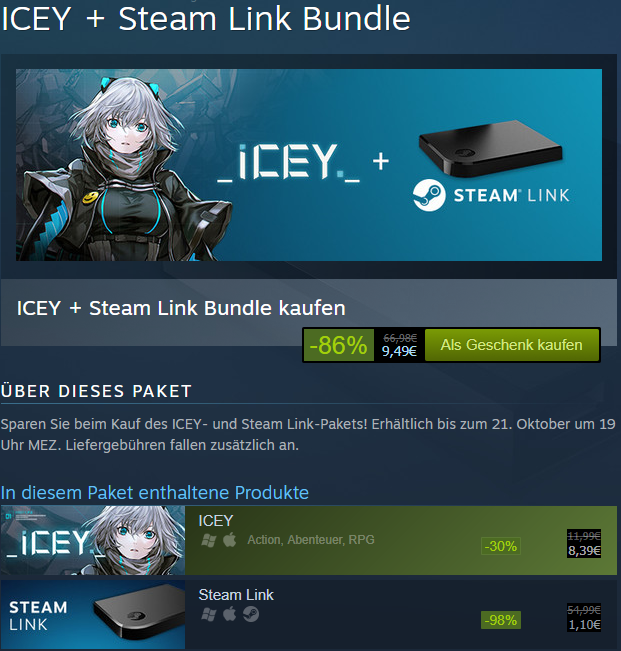621x651 pixels.
Task: Open the ICEY product title link
Action: click(215, 521)
